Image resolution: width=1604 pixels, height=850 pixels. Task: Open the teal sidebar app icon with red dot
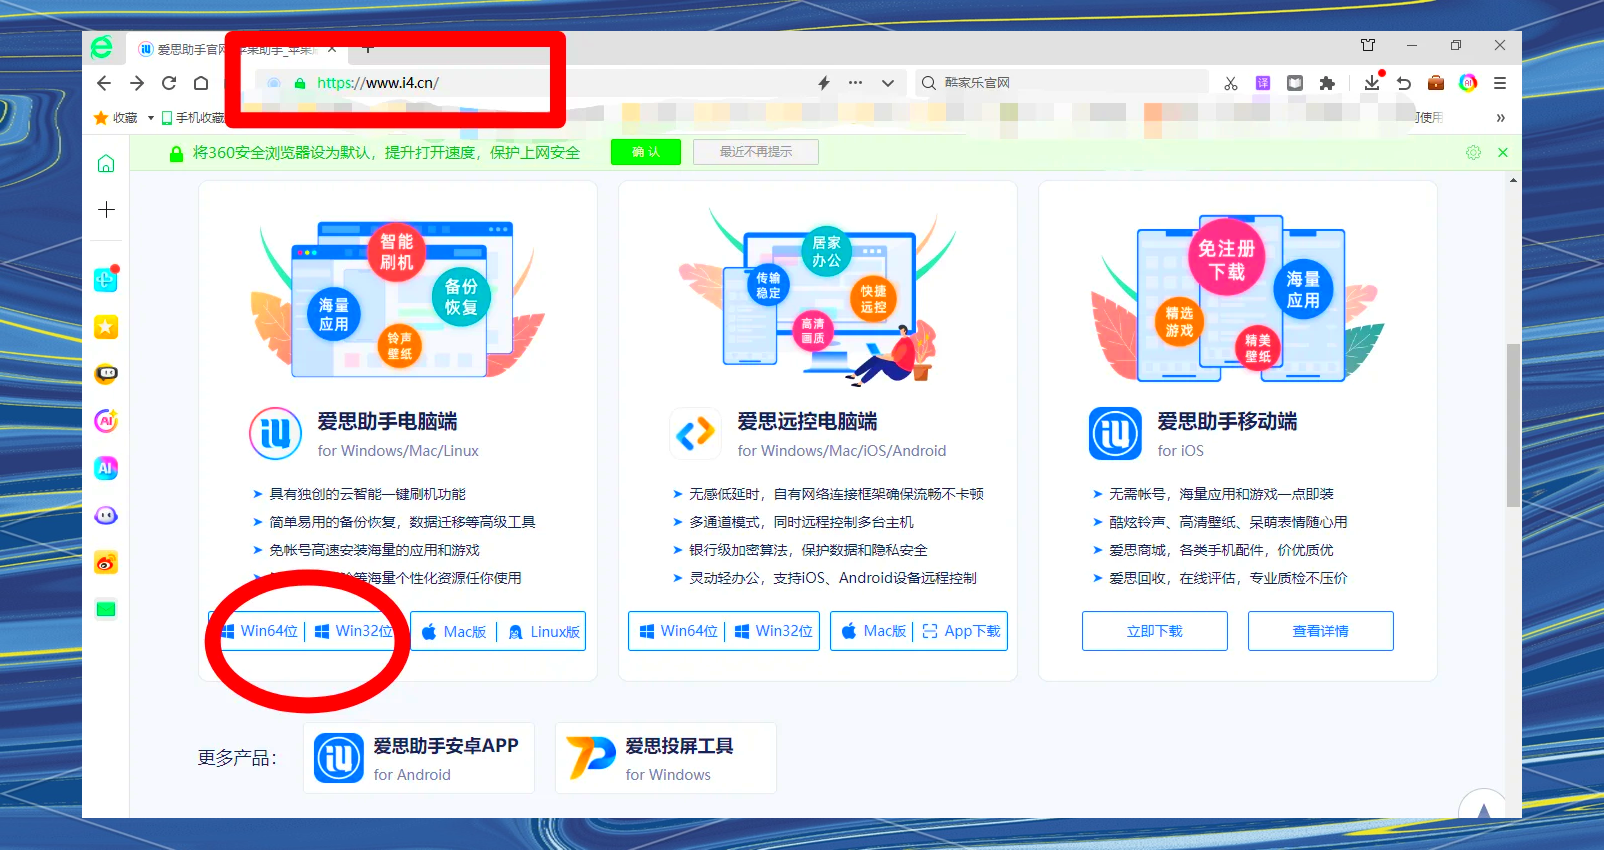tap(106, 279)
